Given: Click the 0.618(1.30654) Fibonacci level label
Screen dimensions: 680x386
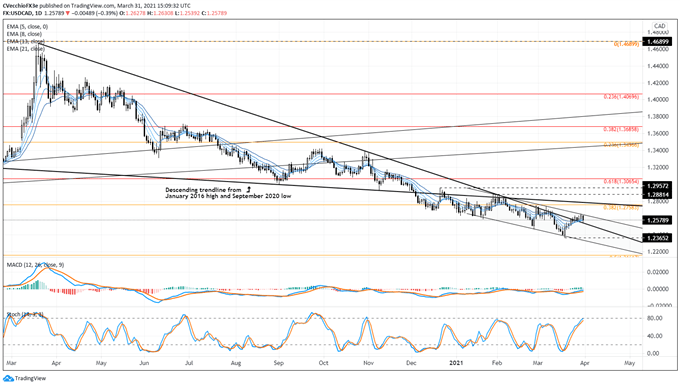Looking at the screenshot, I should pos(621,181).
